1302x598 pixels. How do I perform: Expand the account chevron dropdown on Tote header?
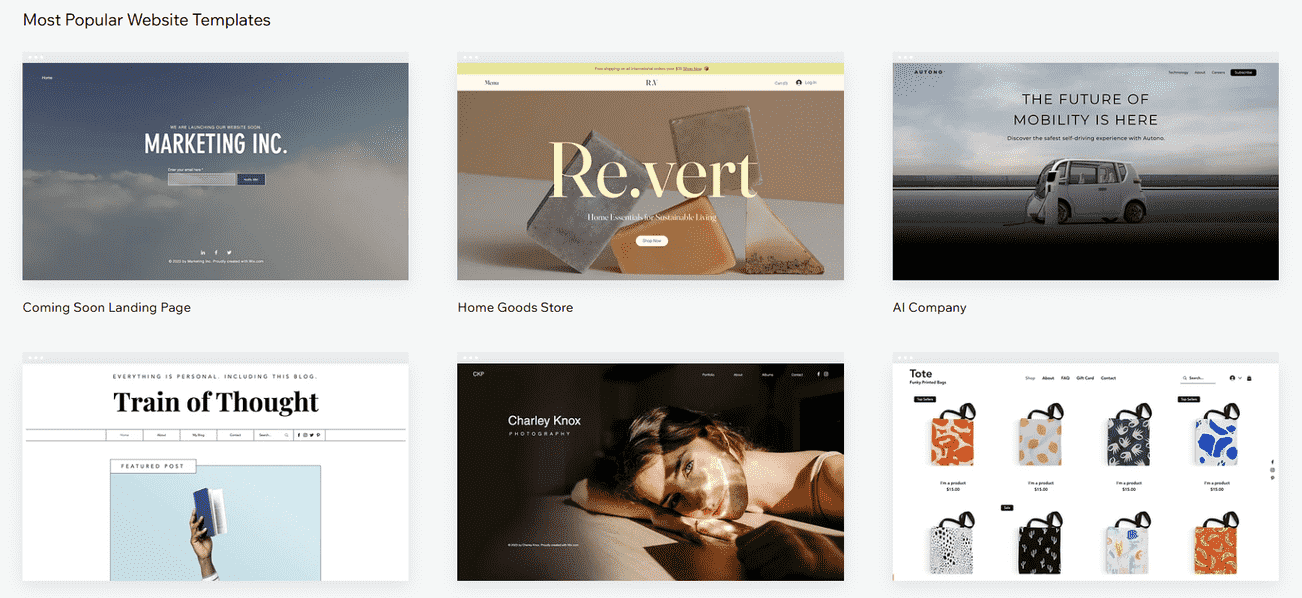point(1240,378)
